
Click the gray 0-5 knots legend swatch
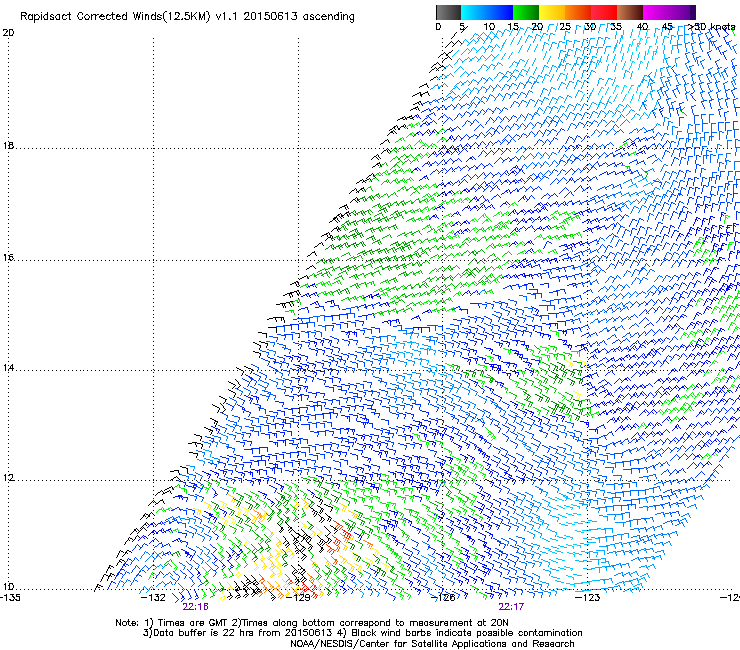click(448, 12)
